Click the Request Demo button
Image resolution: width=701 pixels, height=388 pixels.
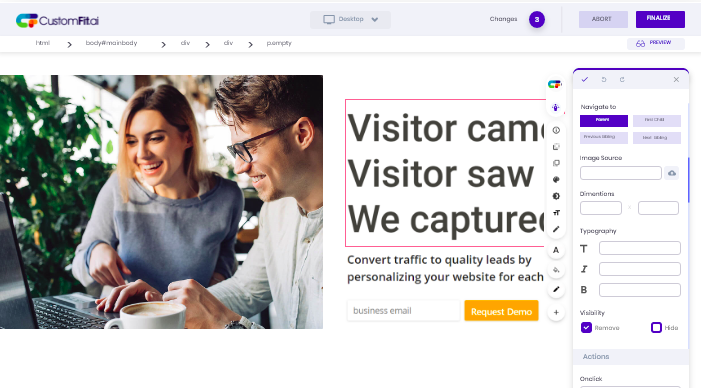pyautogui.click(x=501, y=311)
